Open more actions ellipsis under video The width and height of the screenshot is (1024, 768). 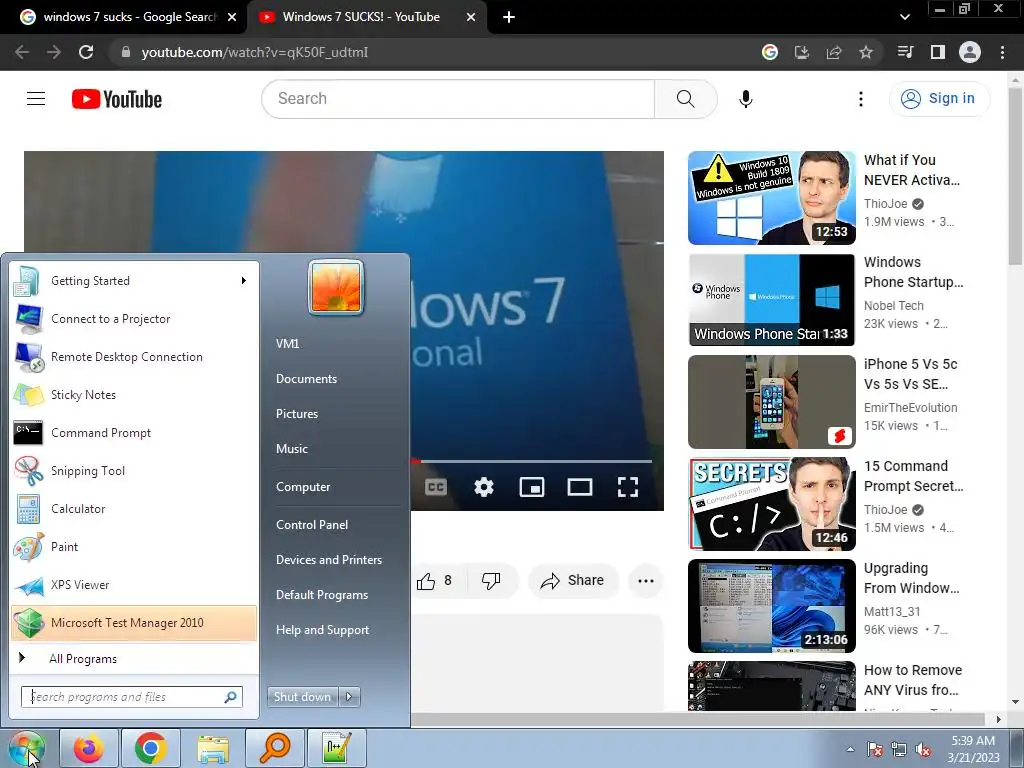click(x=646, y=581)
